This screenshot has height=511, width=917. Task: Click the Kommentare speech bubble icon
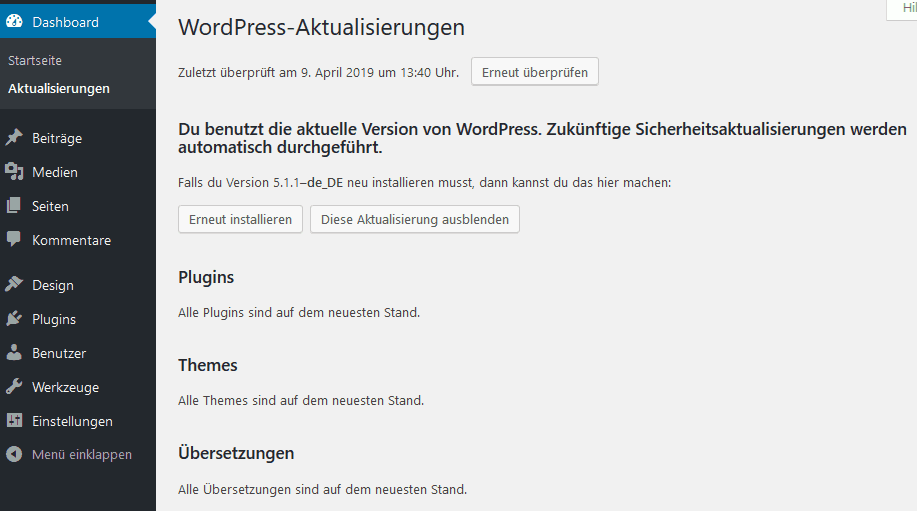[x=14, y=239]
